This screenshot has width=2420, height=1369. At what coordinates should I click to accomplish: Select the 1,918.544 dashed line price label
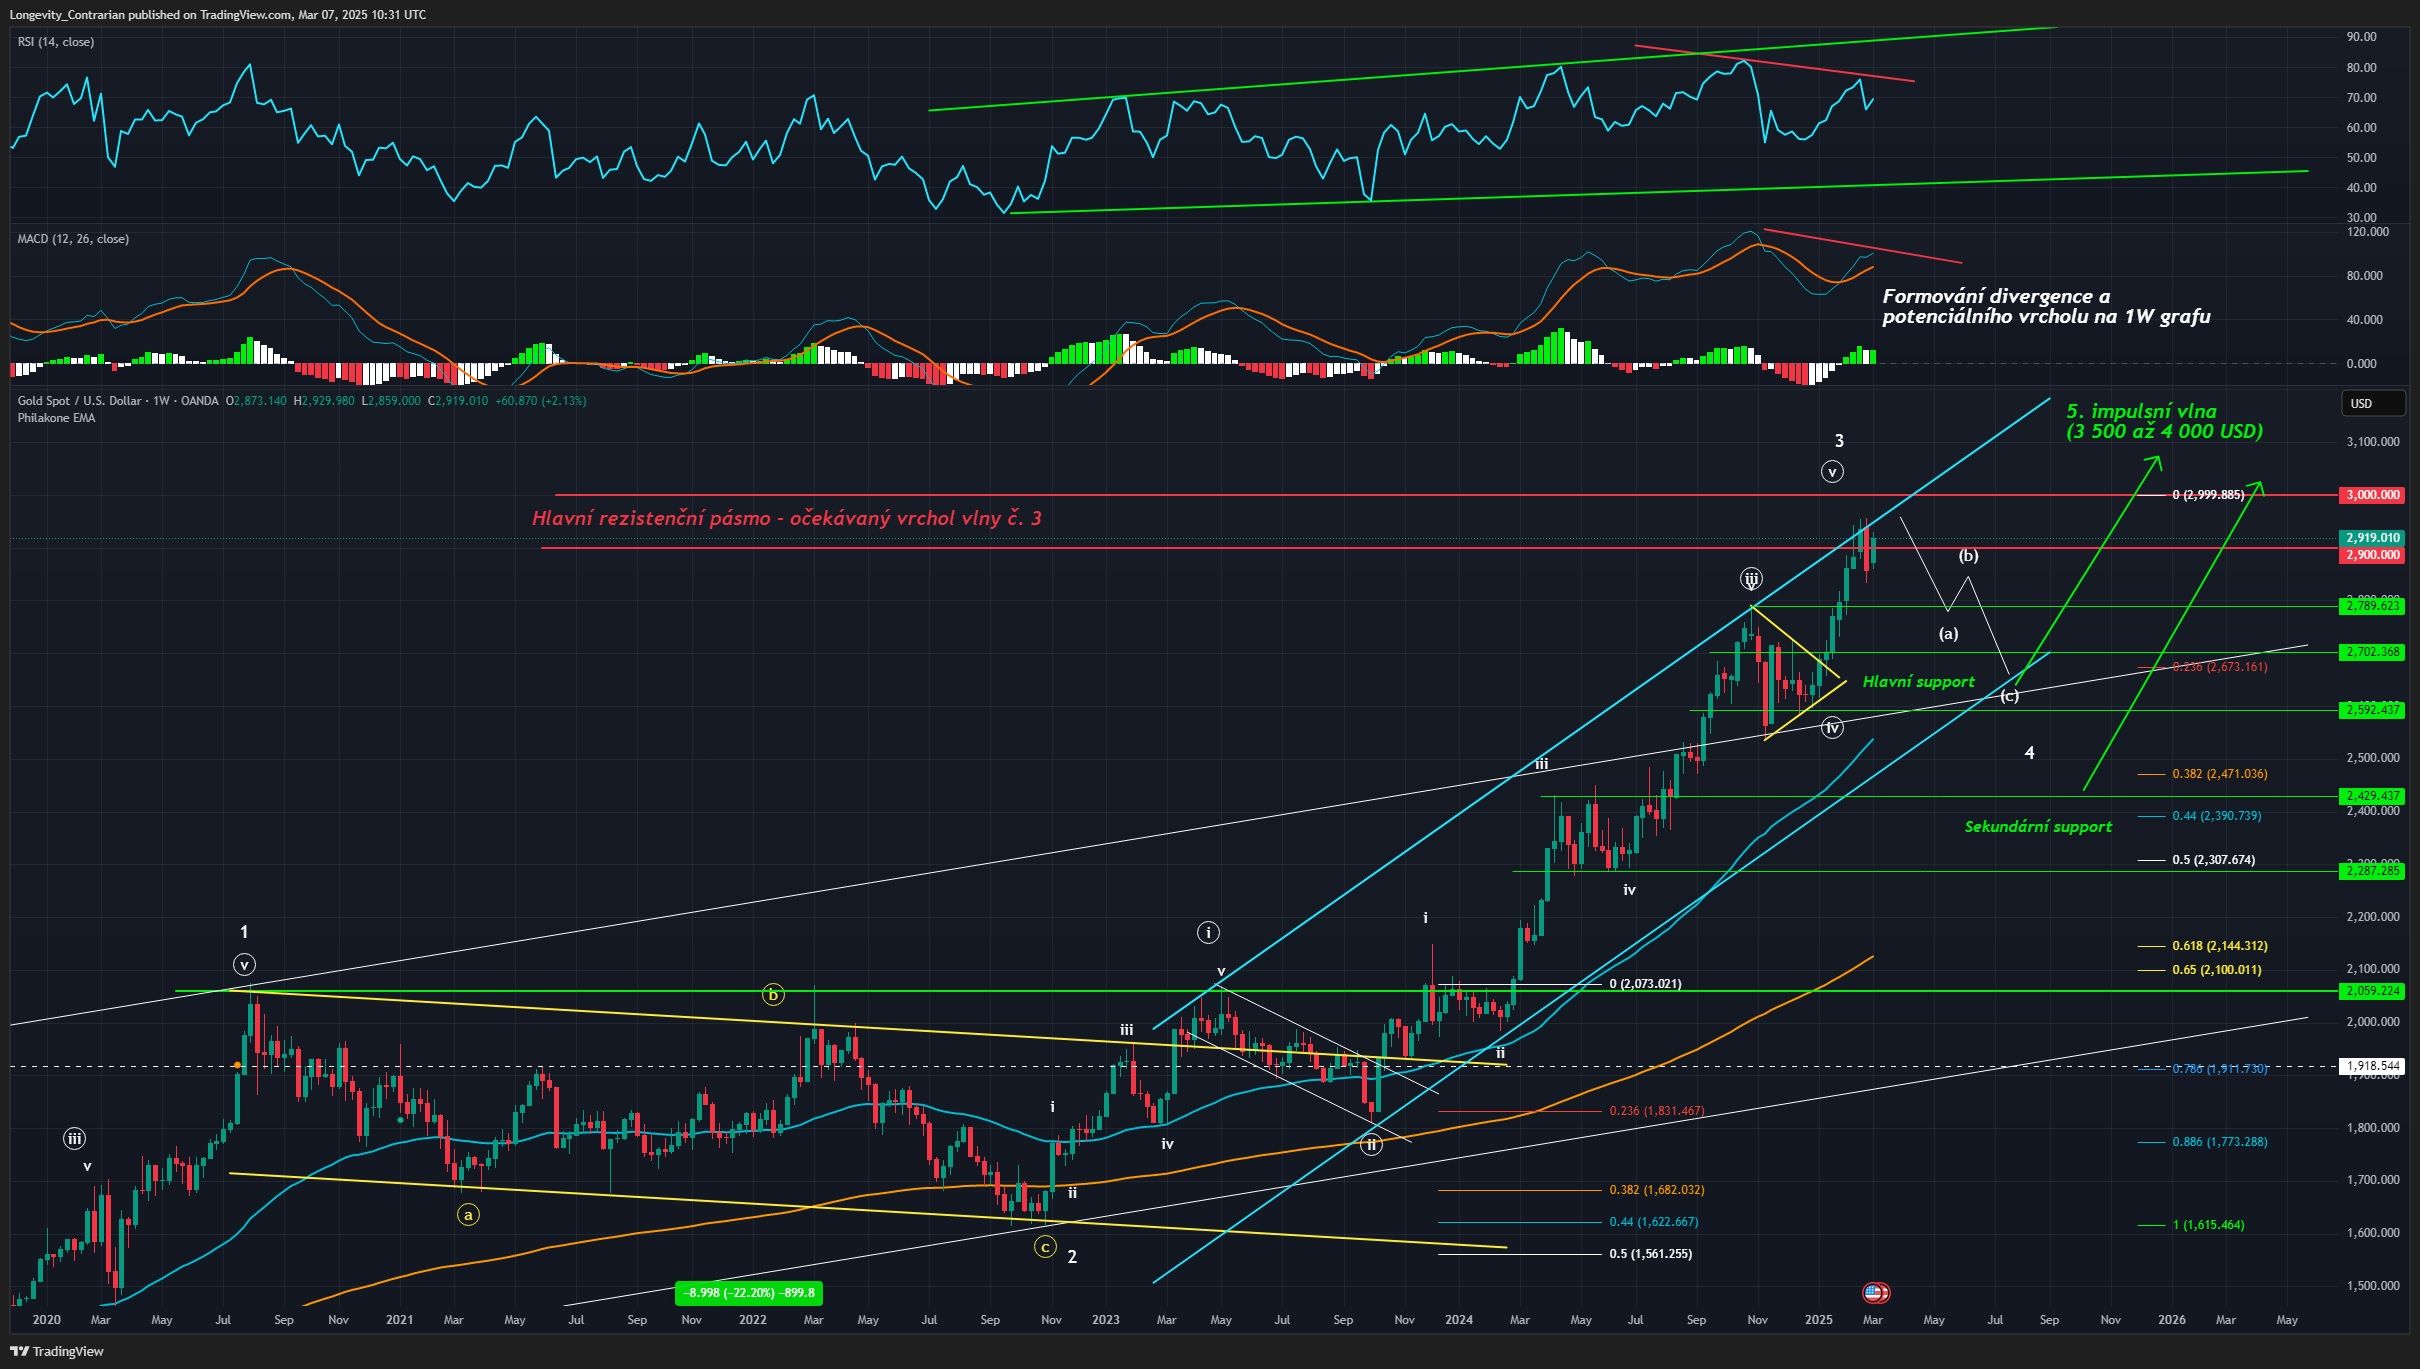click(2371, 1066)
